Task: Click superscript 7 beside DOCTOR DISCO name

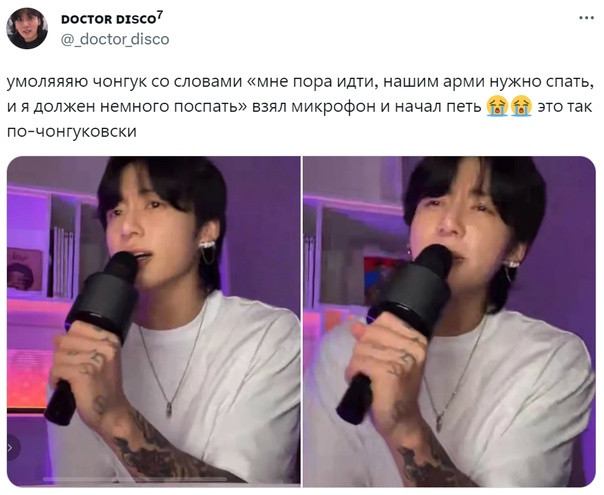Action: coord(160,15)
